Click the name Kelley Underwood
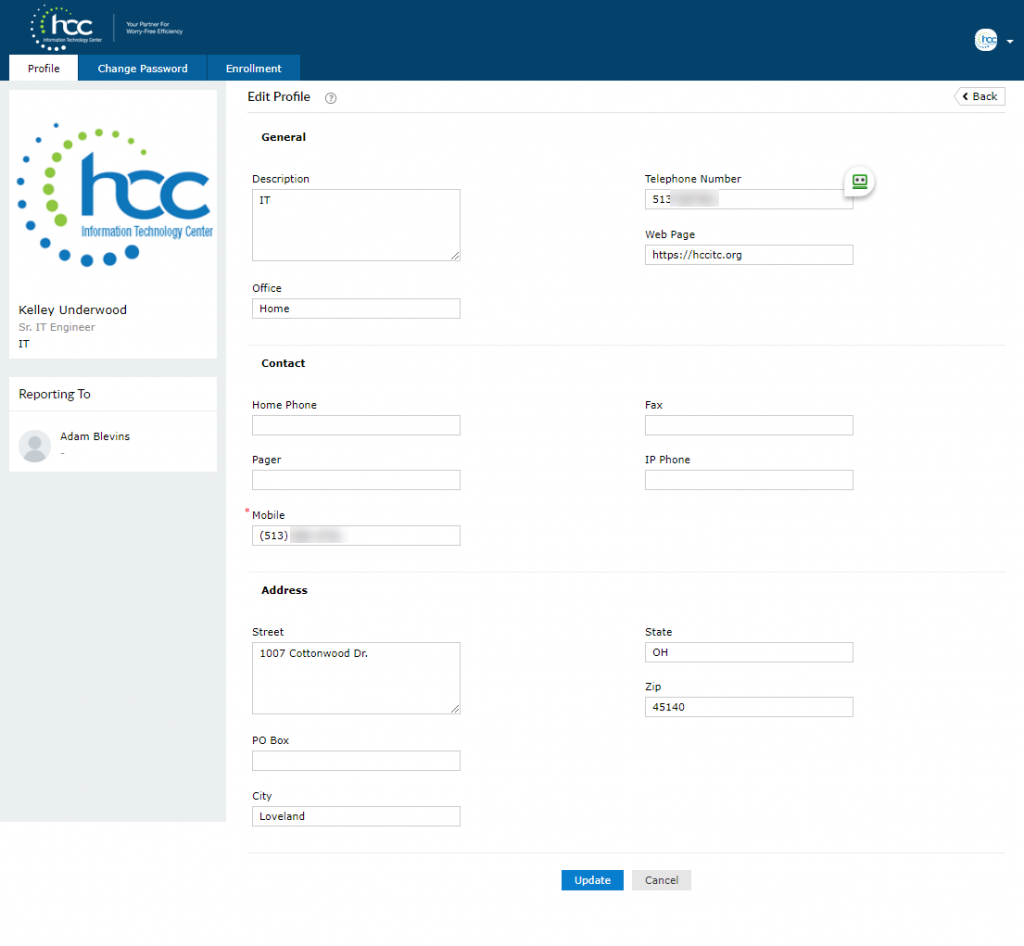The image size is (1024, 946). click(x=72, y=309)
